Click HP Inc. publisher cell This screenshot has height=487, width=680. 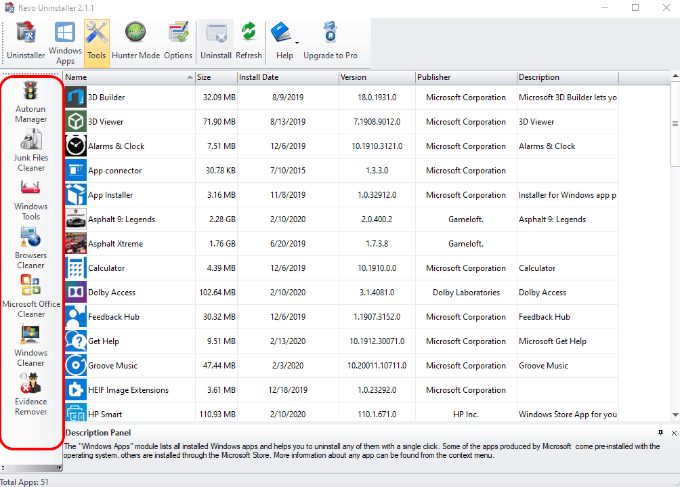click(466, 414)
